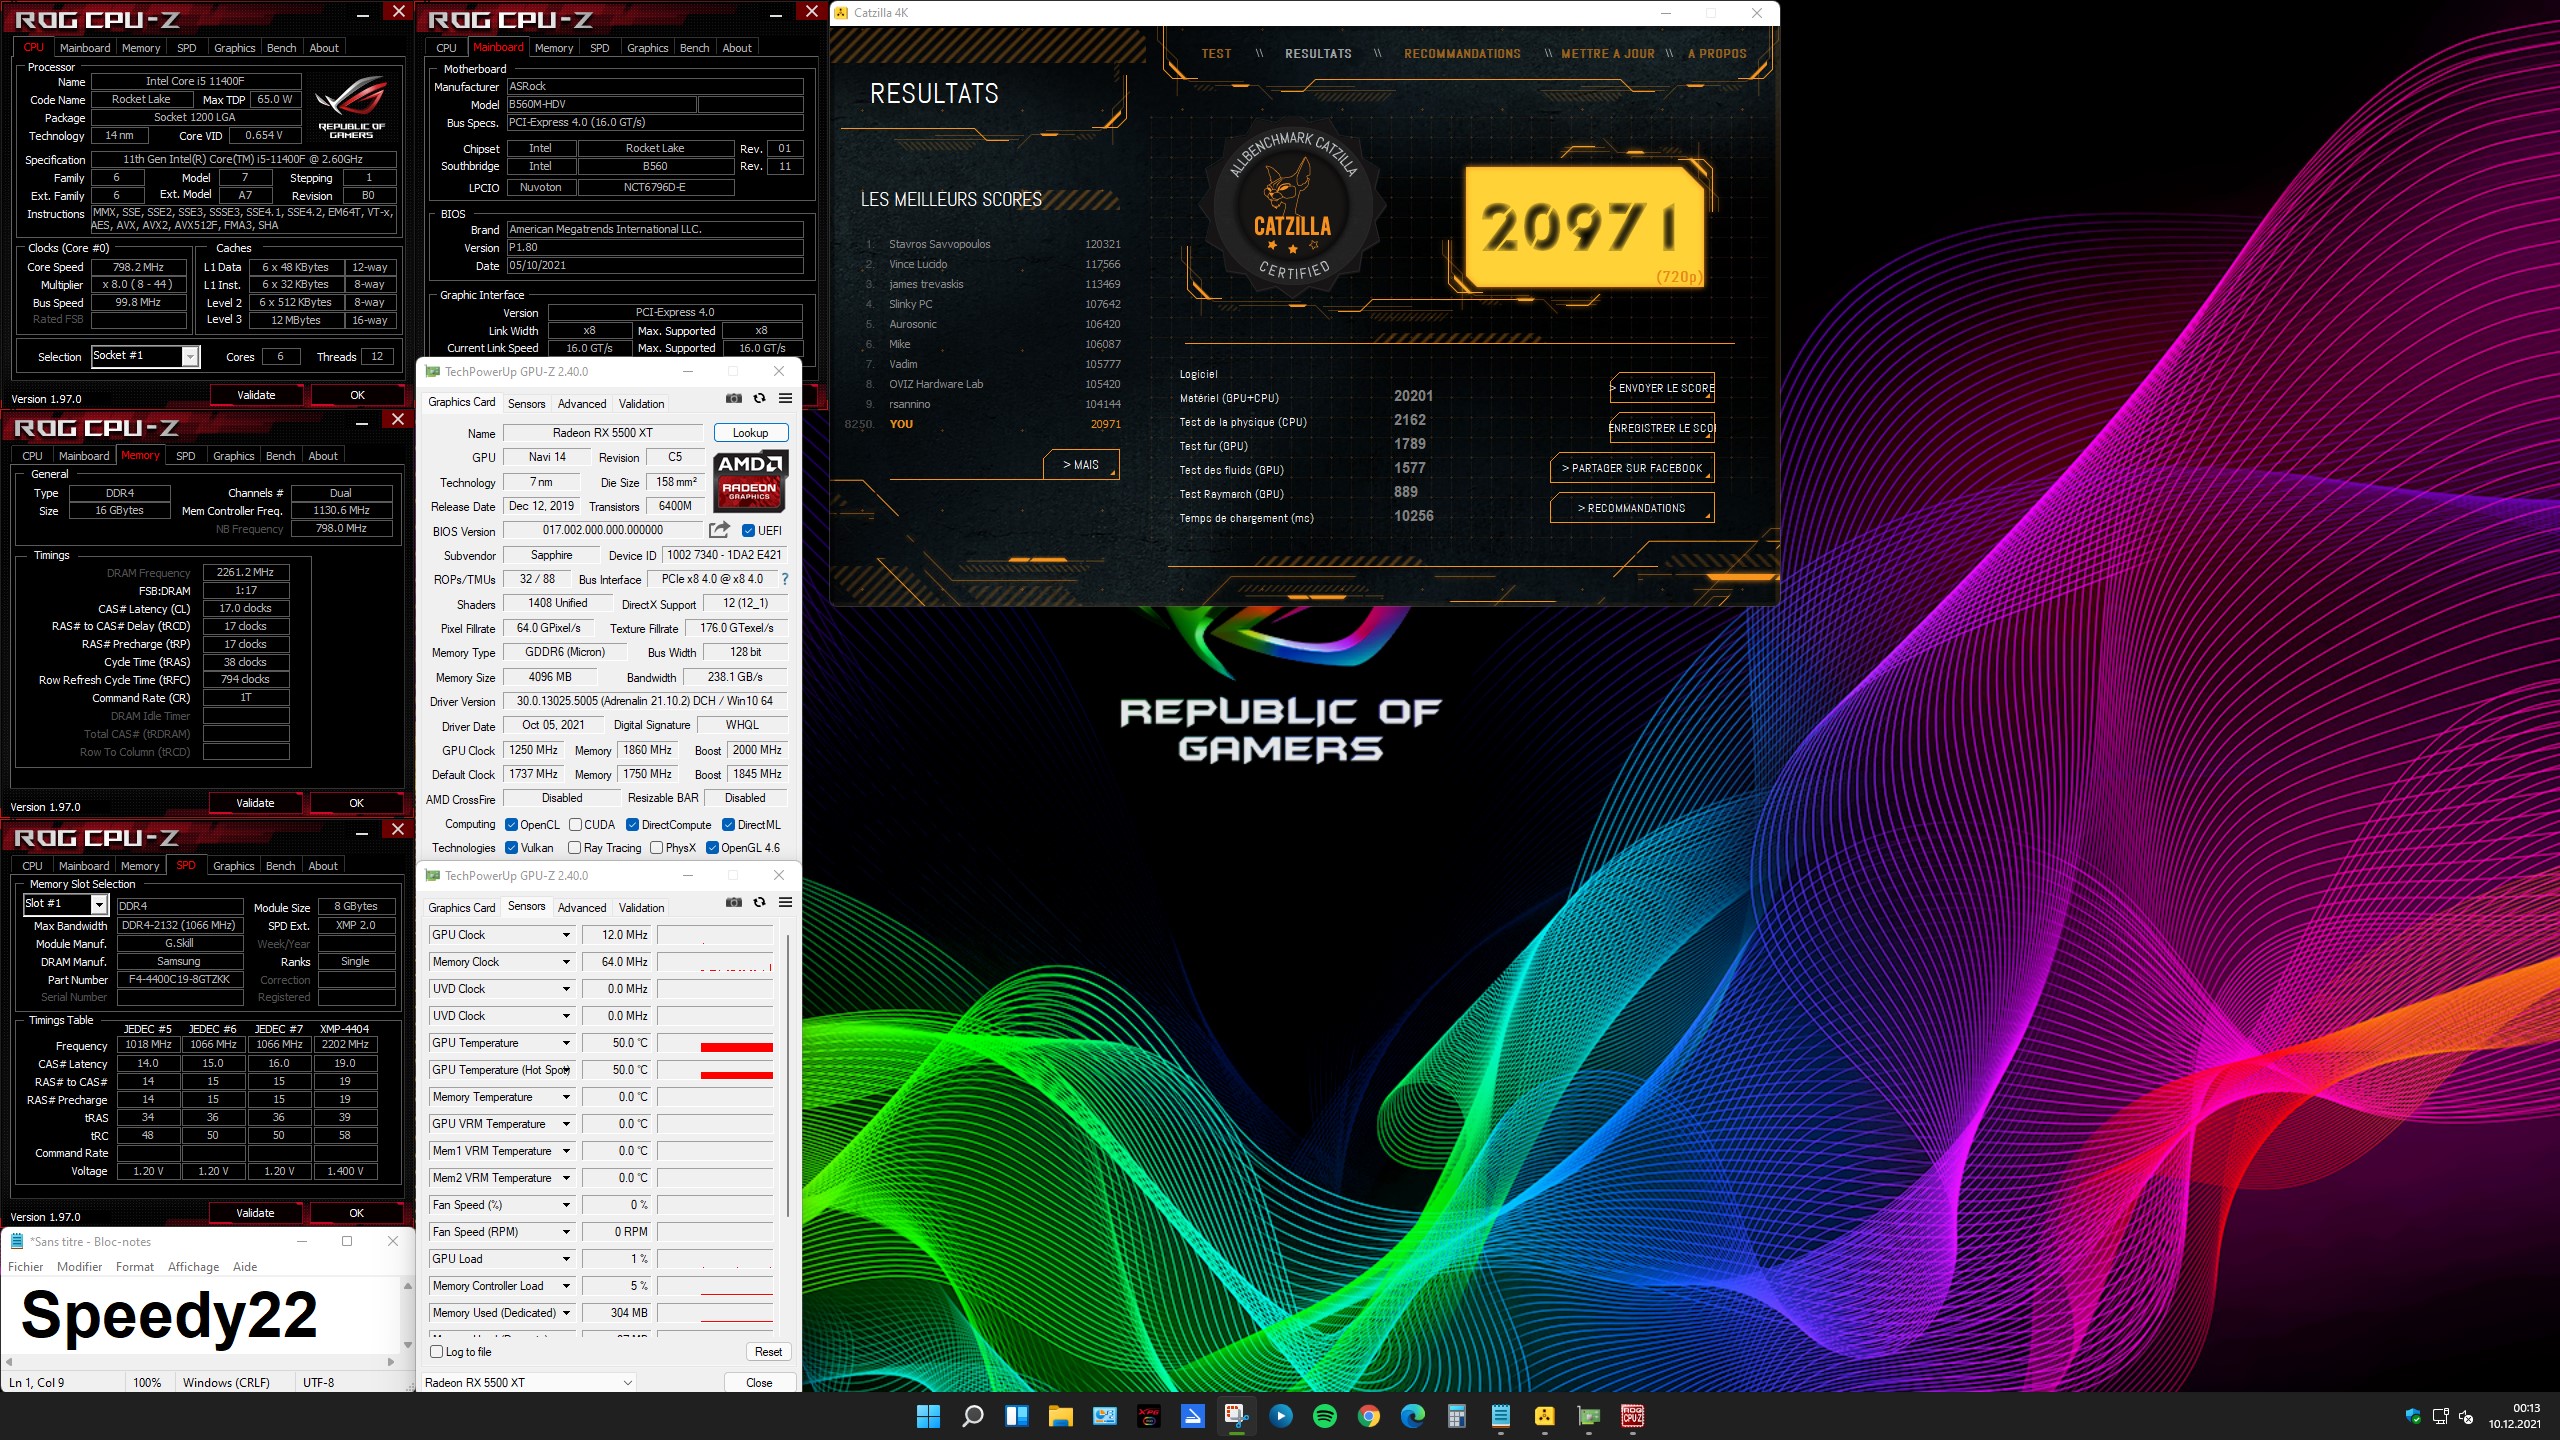The image size is (2560, 1440).
Task: Click Notepad horizontal scrollbar
Action: tap(199, 1362)
